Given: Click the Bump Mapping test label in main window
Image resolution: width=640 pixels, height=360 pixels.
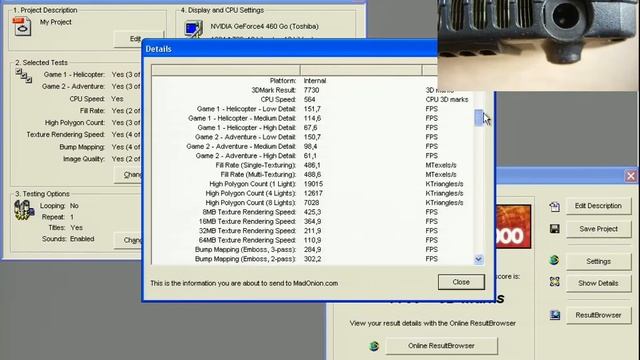Looking at the screenshot, I should click(x=82, y=147).
